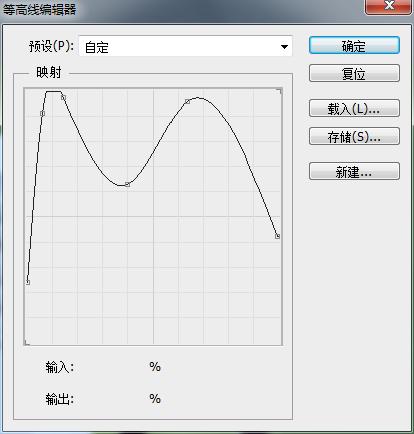The height and width of the screenshot is (434, 414).
Task: Click the 复位 button
Action: 354,73
